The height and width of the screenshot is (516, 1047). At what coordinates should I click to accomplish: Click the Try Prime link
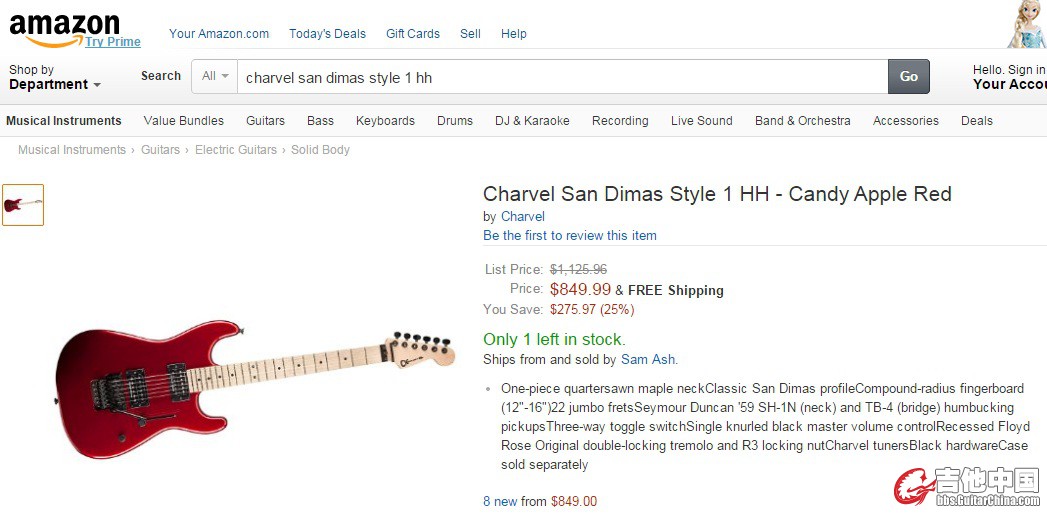[x=113, y=42]
